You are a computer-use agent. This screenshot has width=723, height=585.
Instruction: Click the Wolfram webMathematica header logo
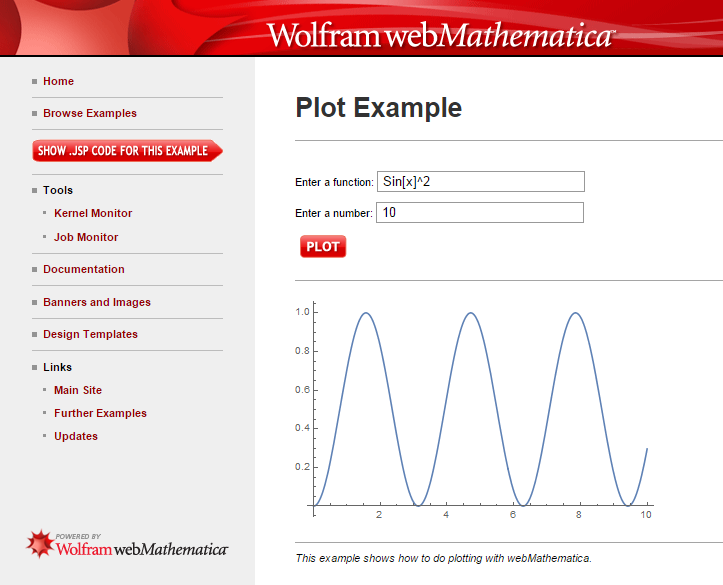pyautogui.click(x=440, y=36)
